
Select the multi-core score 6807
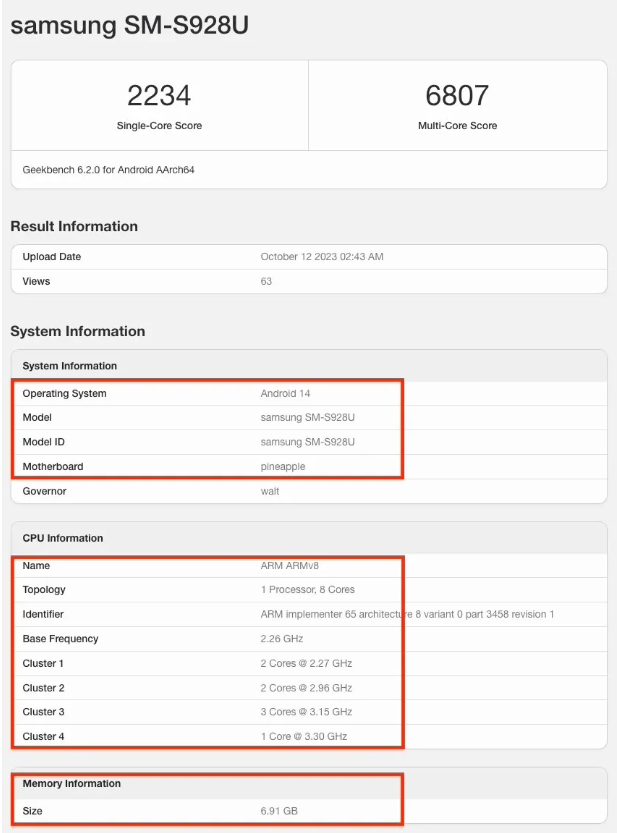tap(457, 96)
